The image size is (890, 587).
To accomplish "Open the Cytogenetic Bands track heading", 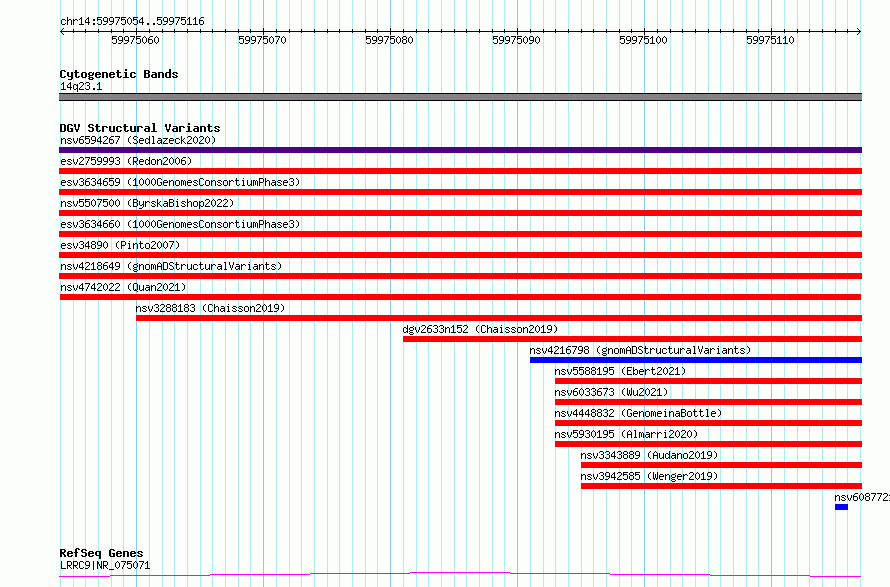I will (119, 74).
